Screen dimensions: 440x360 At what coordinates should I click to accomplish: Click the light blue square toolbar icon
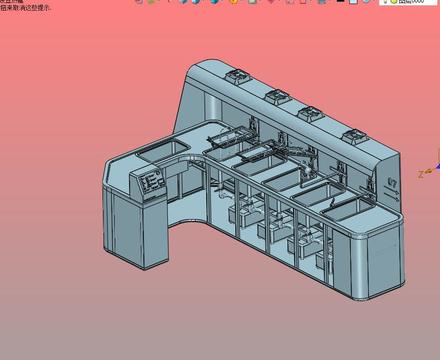pyautogui.click(x=353, y=1)
